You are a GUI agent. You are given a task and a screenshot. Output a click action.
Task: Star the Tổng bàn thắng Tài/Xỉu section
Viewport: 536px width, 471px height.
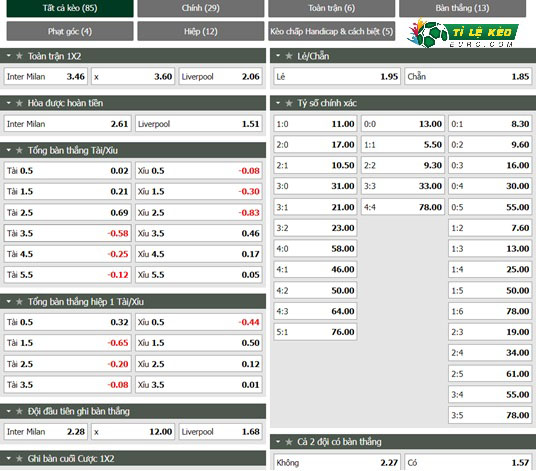click(19, 150)
